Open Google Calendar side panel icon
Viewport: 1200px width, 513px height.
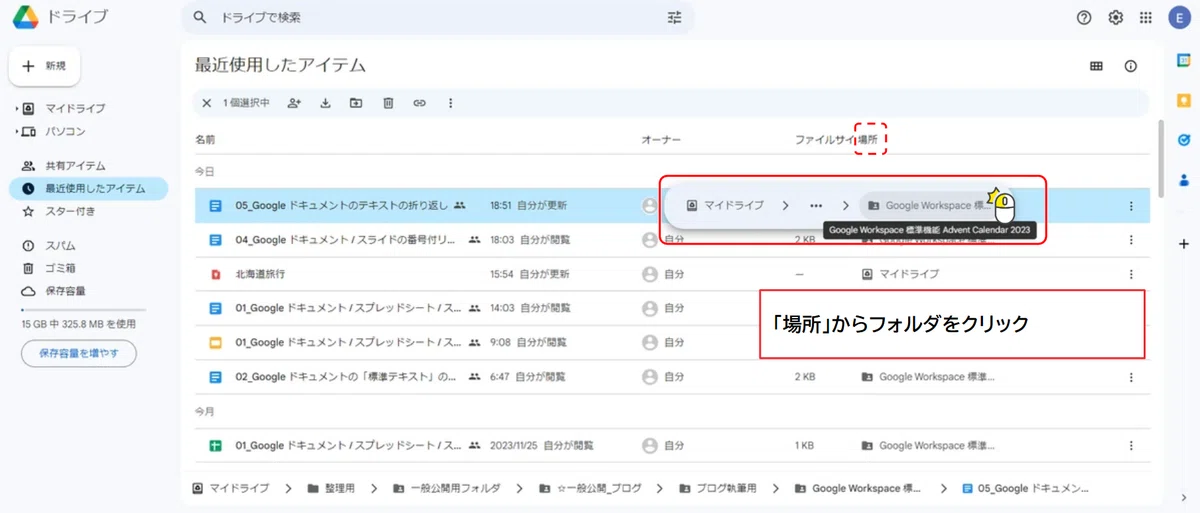click(x=1184, y=62)
